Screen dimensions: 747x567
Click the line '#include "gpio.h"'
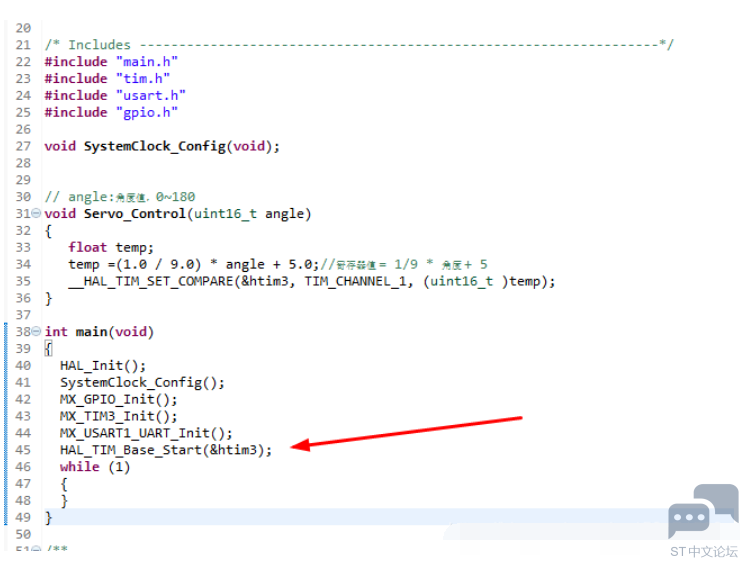pos(111,112)
